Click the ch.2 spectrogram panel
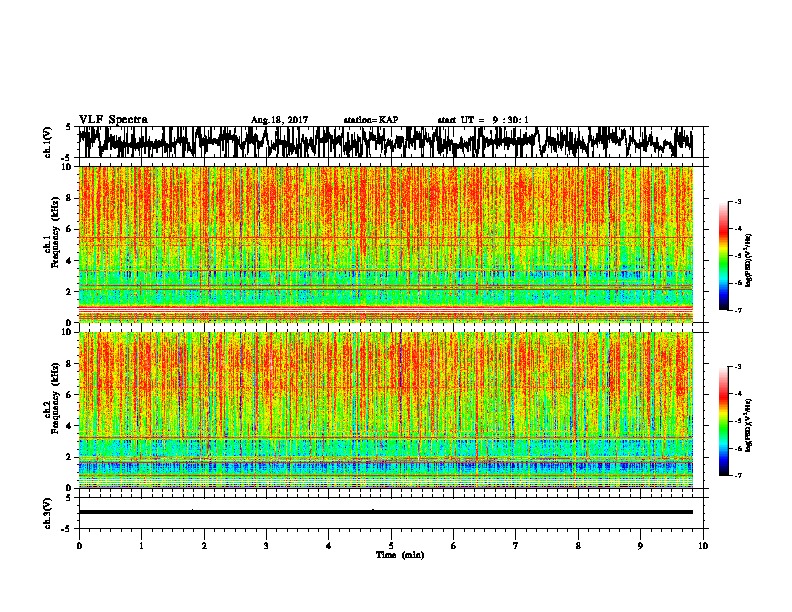This screenshot has height=612, width=792. point(385,410)
